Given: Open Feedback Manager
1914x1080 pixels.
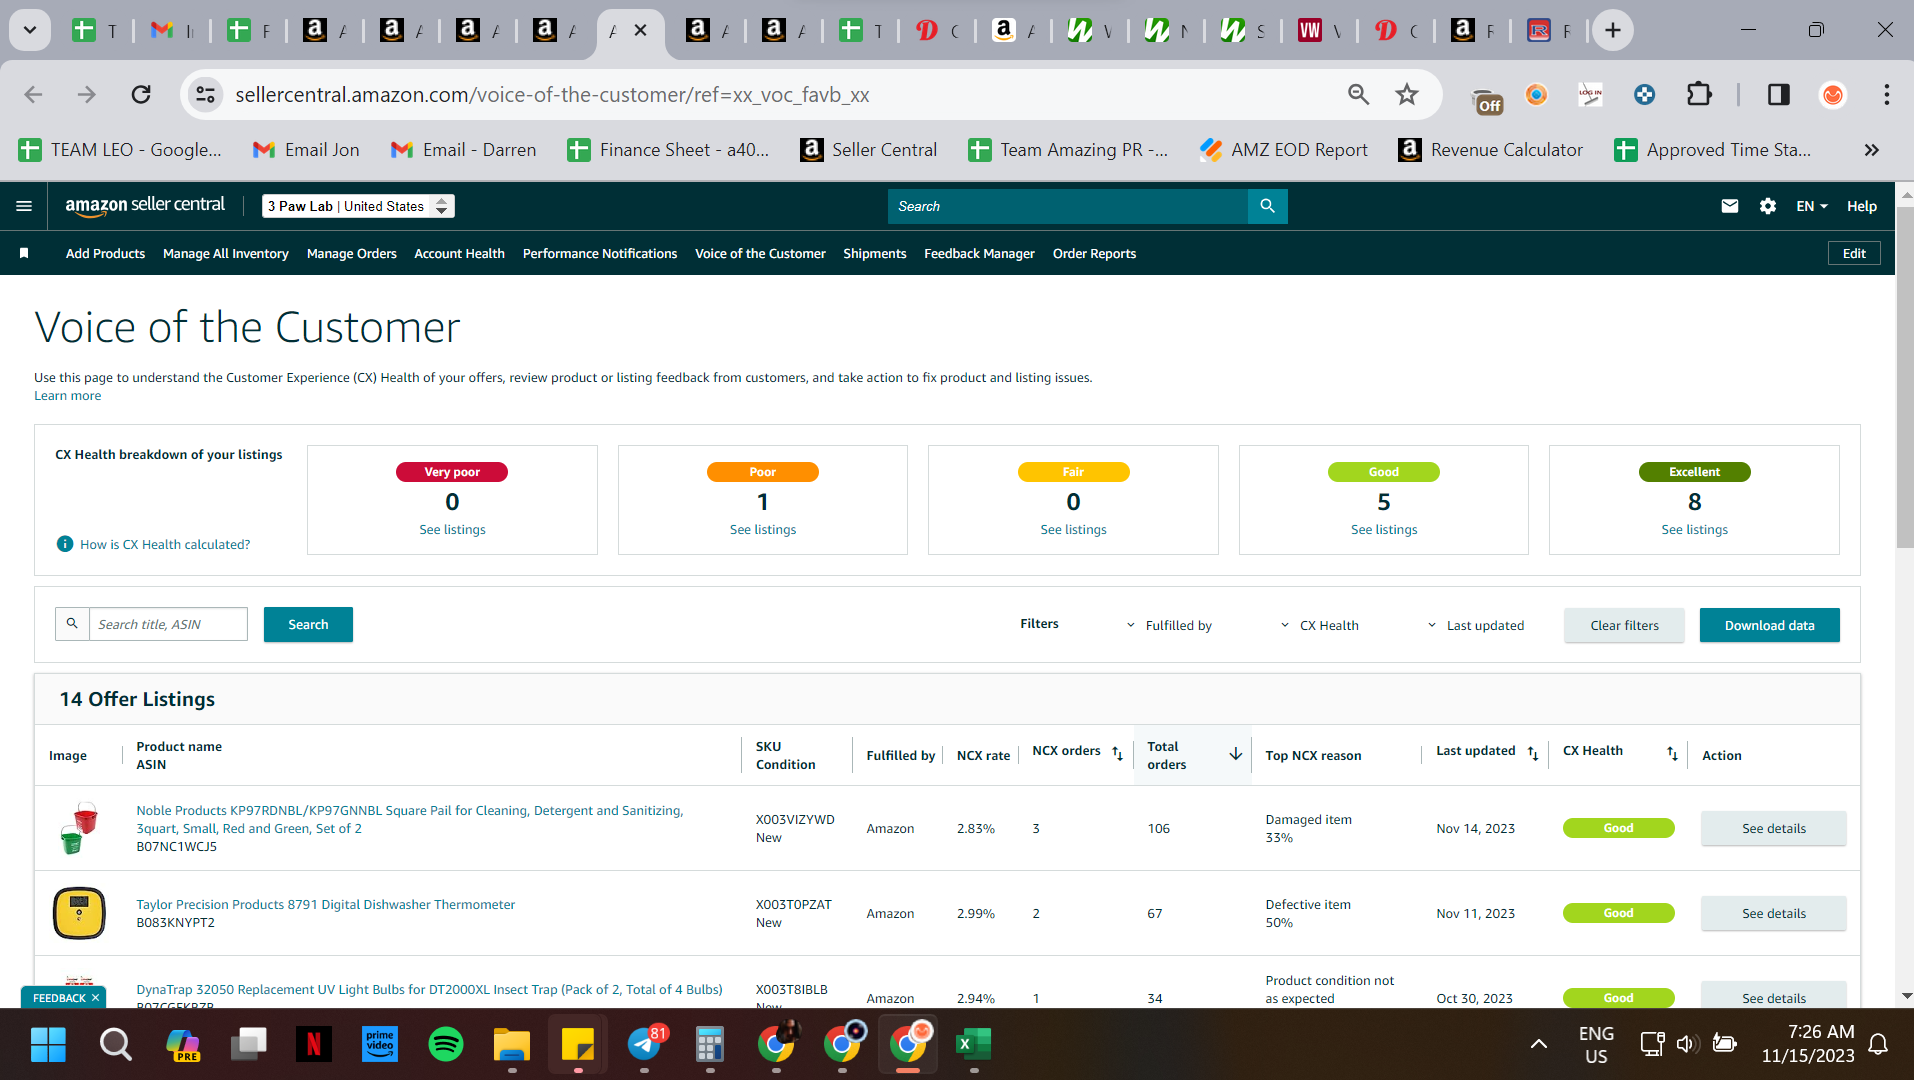Looking at the screenshot, I should coord(979,253).
